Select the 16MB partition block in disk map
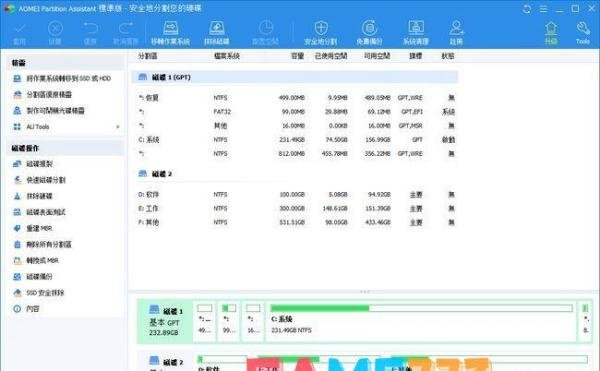This screenshot has width=600, height=371. coord(253,321)
